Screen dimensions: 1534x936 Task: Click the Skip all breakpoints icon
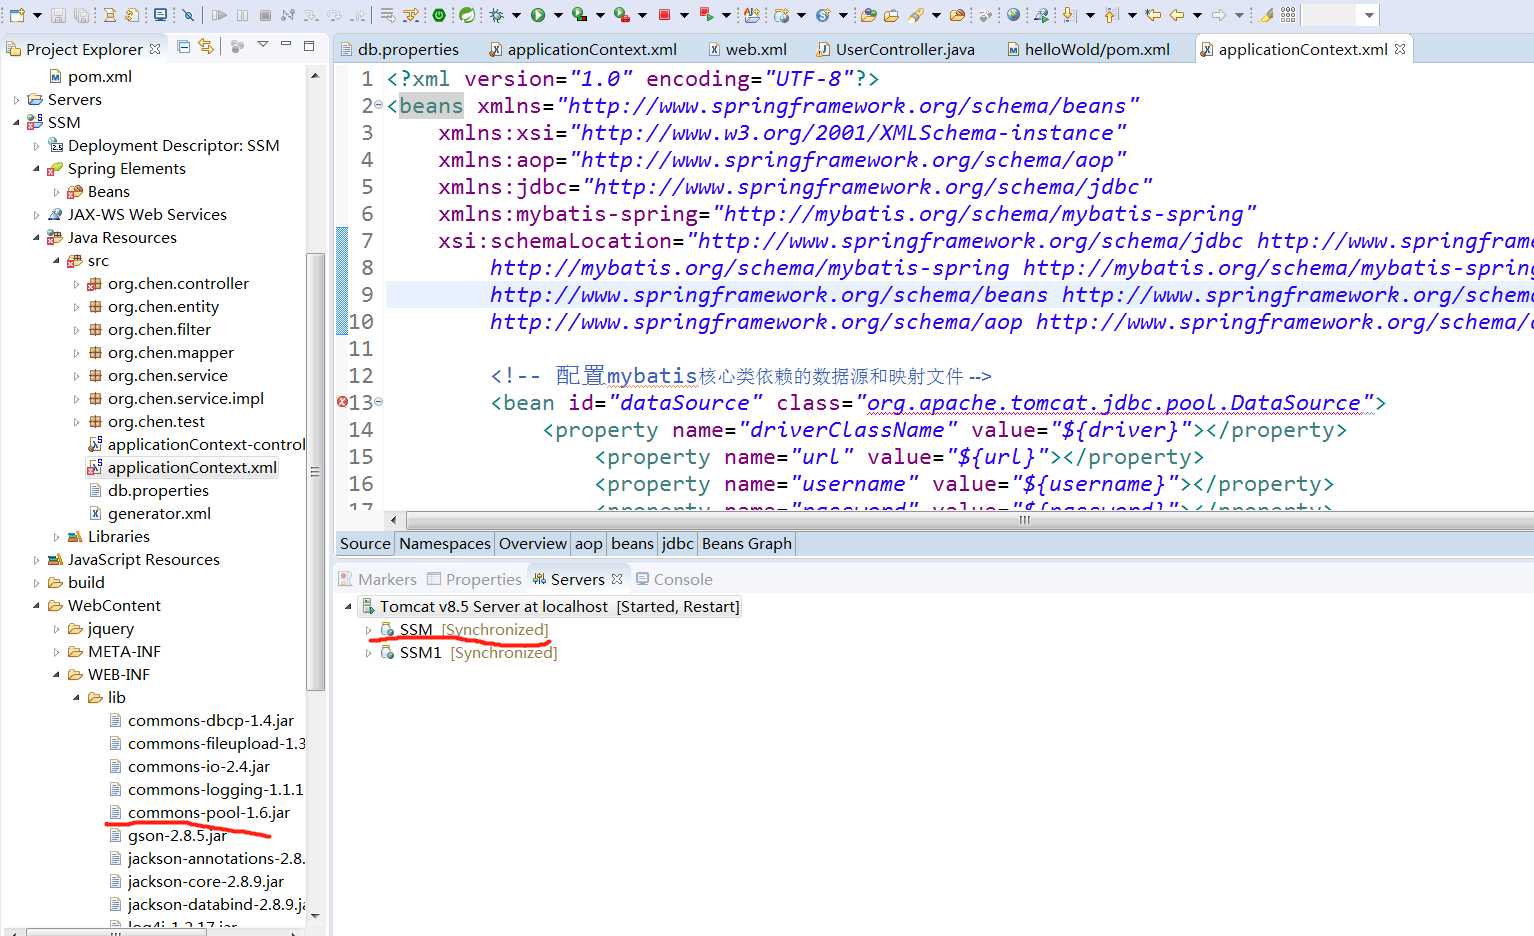coord(188,15)
